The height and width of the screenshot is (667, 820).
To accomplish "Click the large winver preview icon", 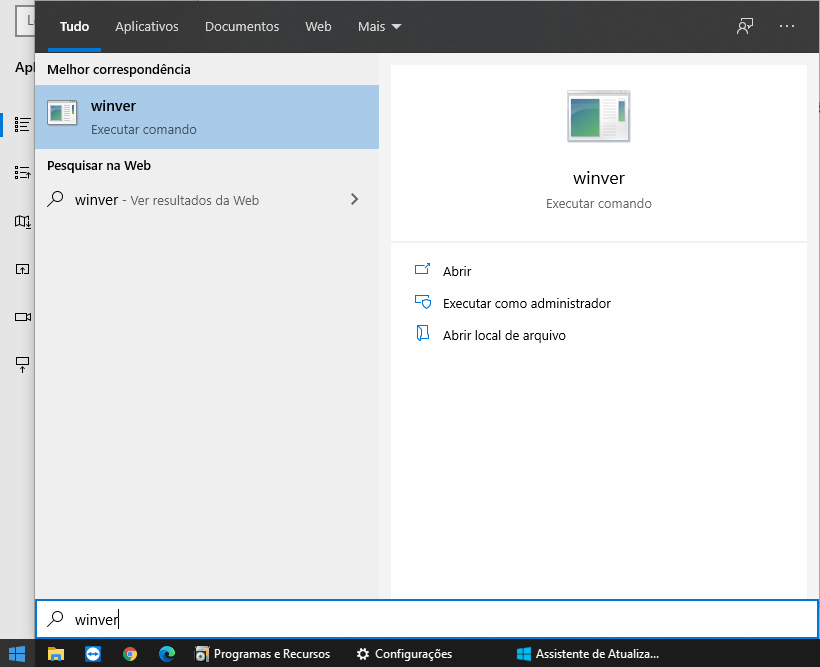I will [x=599, y=116].
